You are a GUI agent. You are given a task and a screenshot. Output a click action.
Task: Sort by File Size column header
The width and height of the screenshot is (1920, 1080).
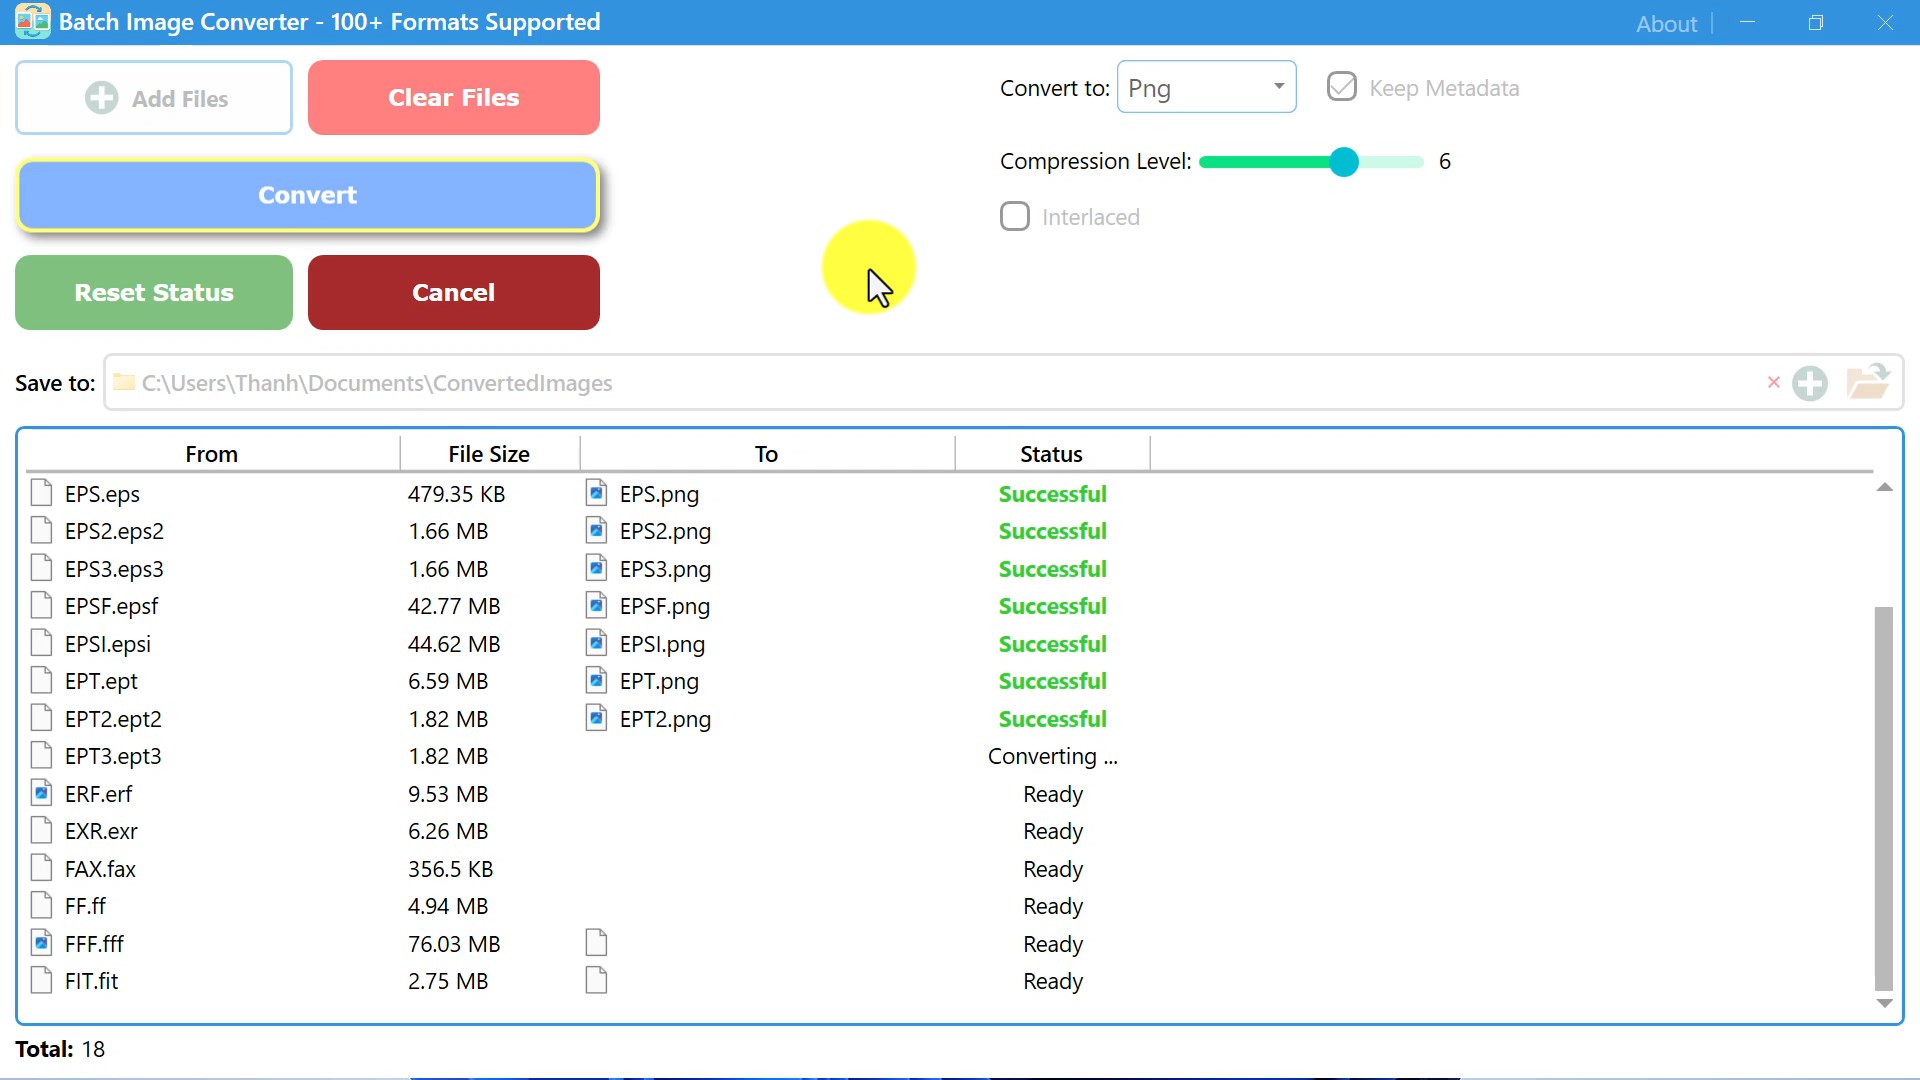pos(488,453)
